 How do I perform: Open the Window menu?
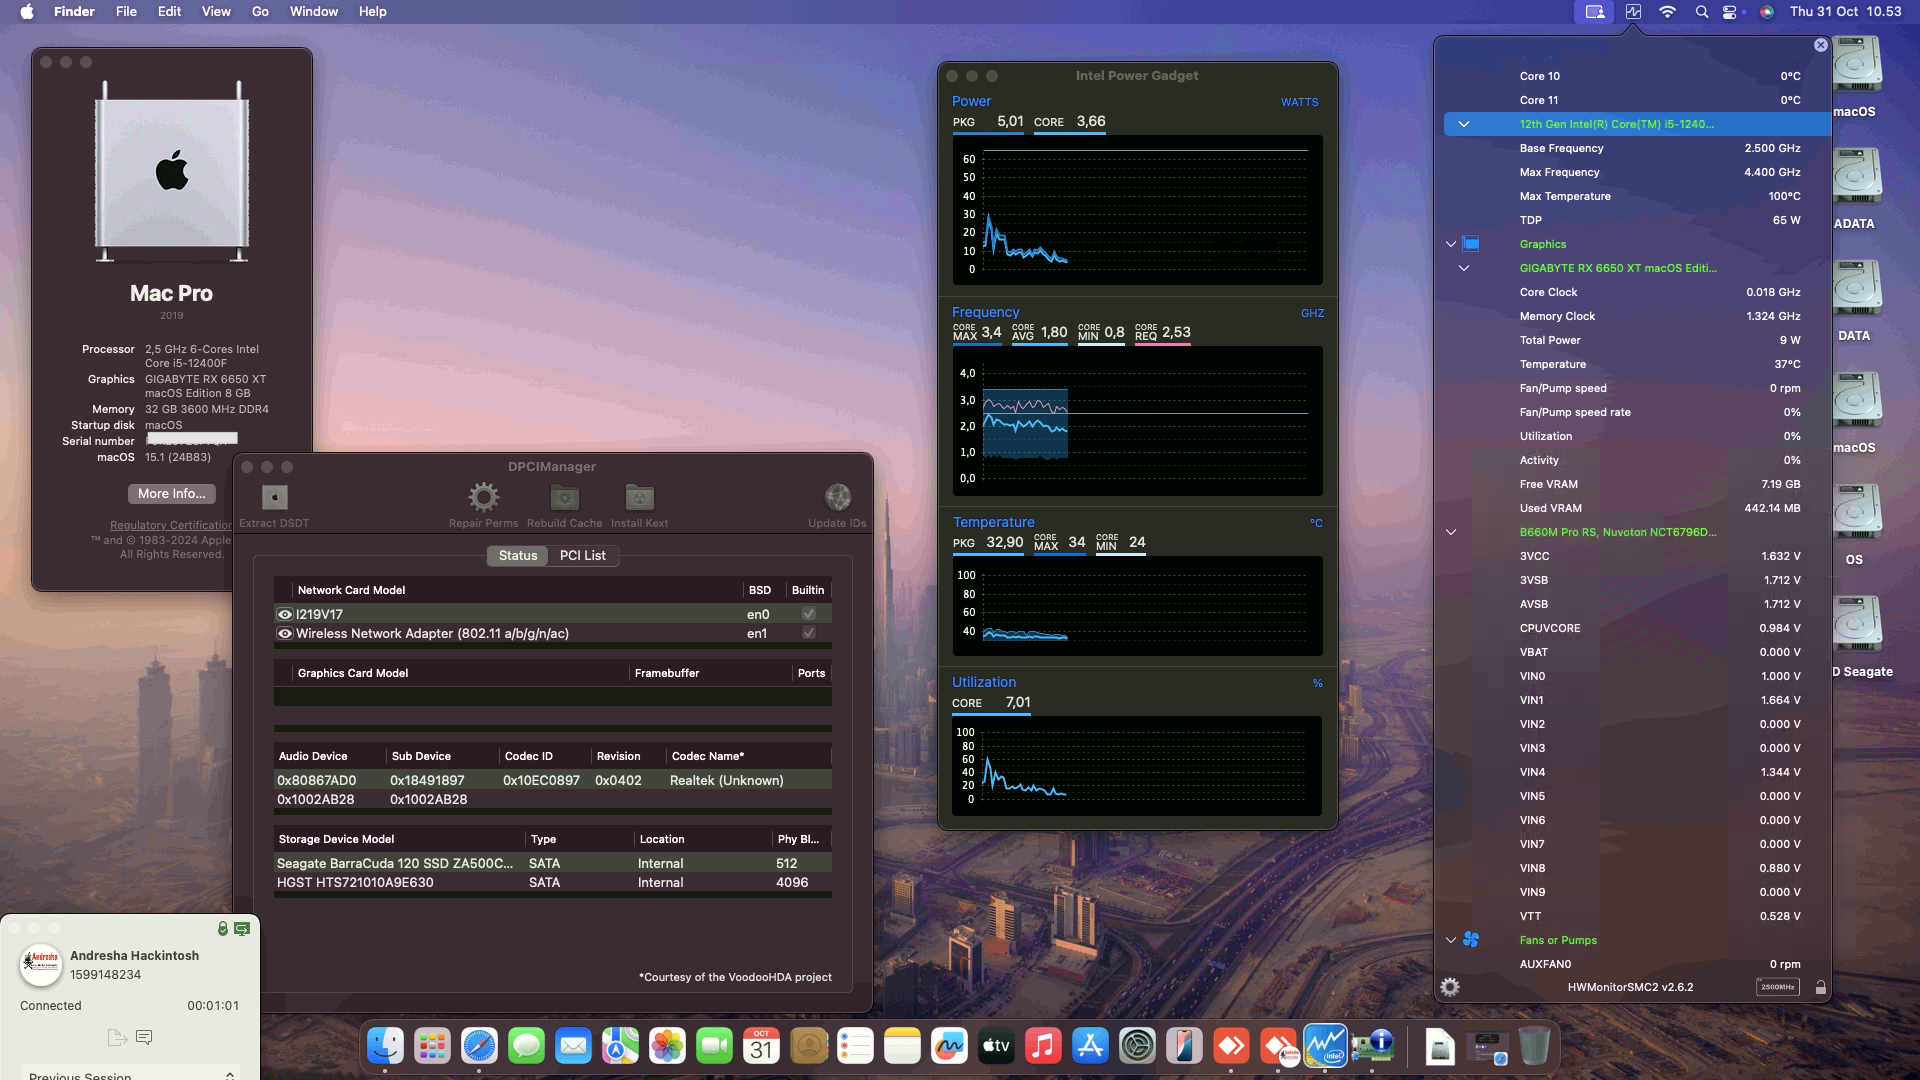coord(313,11)
